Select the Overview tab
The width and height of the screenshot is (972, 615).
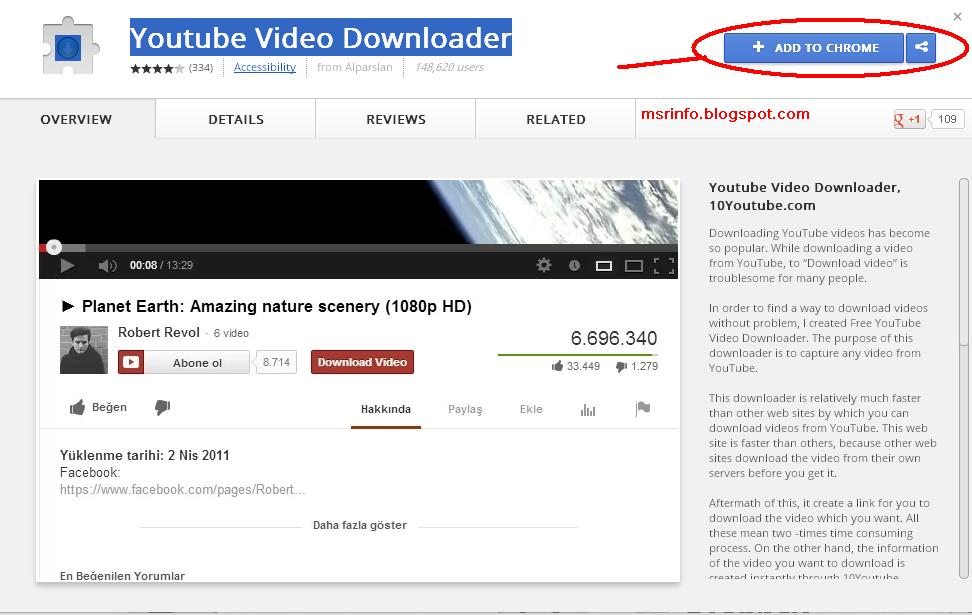(x=76, y=119)
